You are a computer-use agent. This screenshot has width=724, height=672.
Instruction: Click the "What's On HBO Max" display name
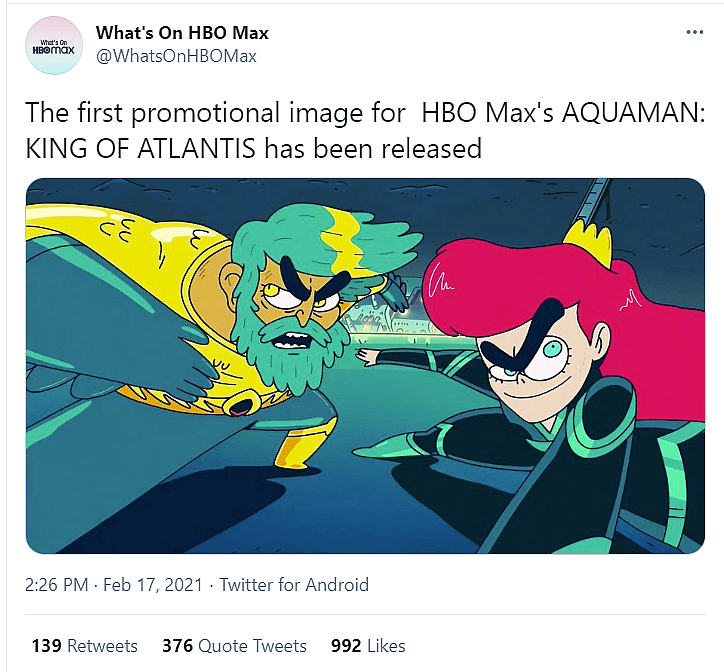click(182, 33)
